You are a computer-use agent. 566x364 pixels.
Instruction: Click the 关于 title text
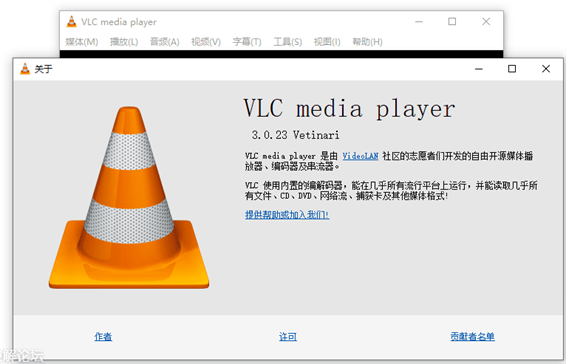tap(43, 69)
